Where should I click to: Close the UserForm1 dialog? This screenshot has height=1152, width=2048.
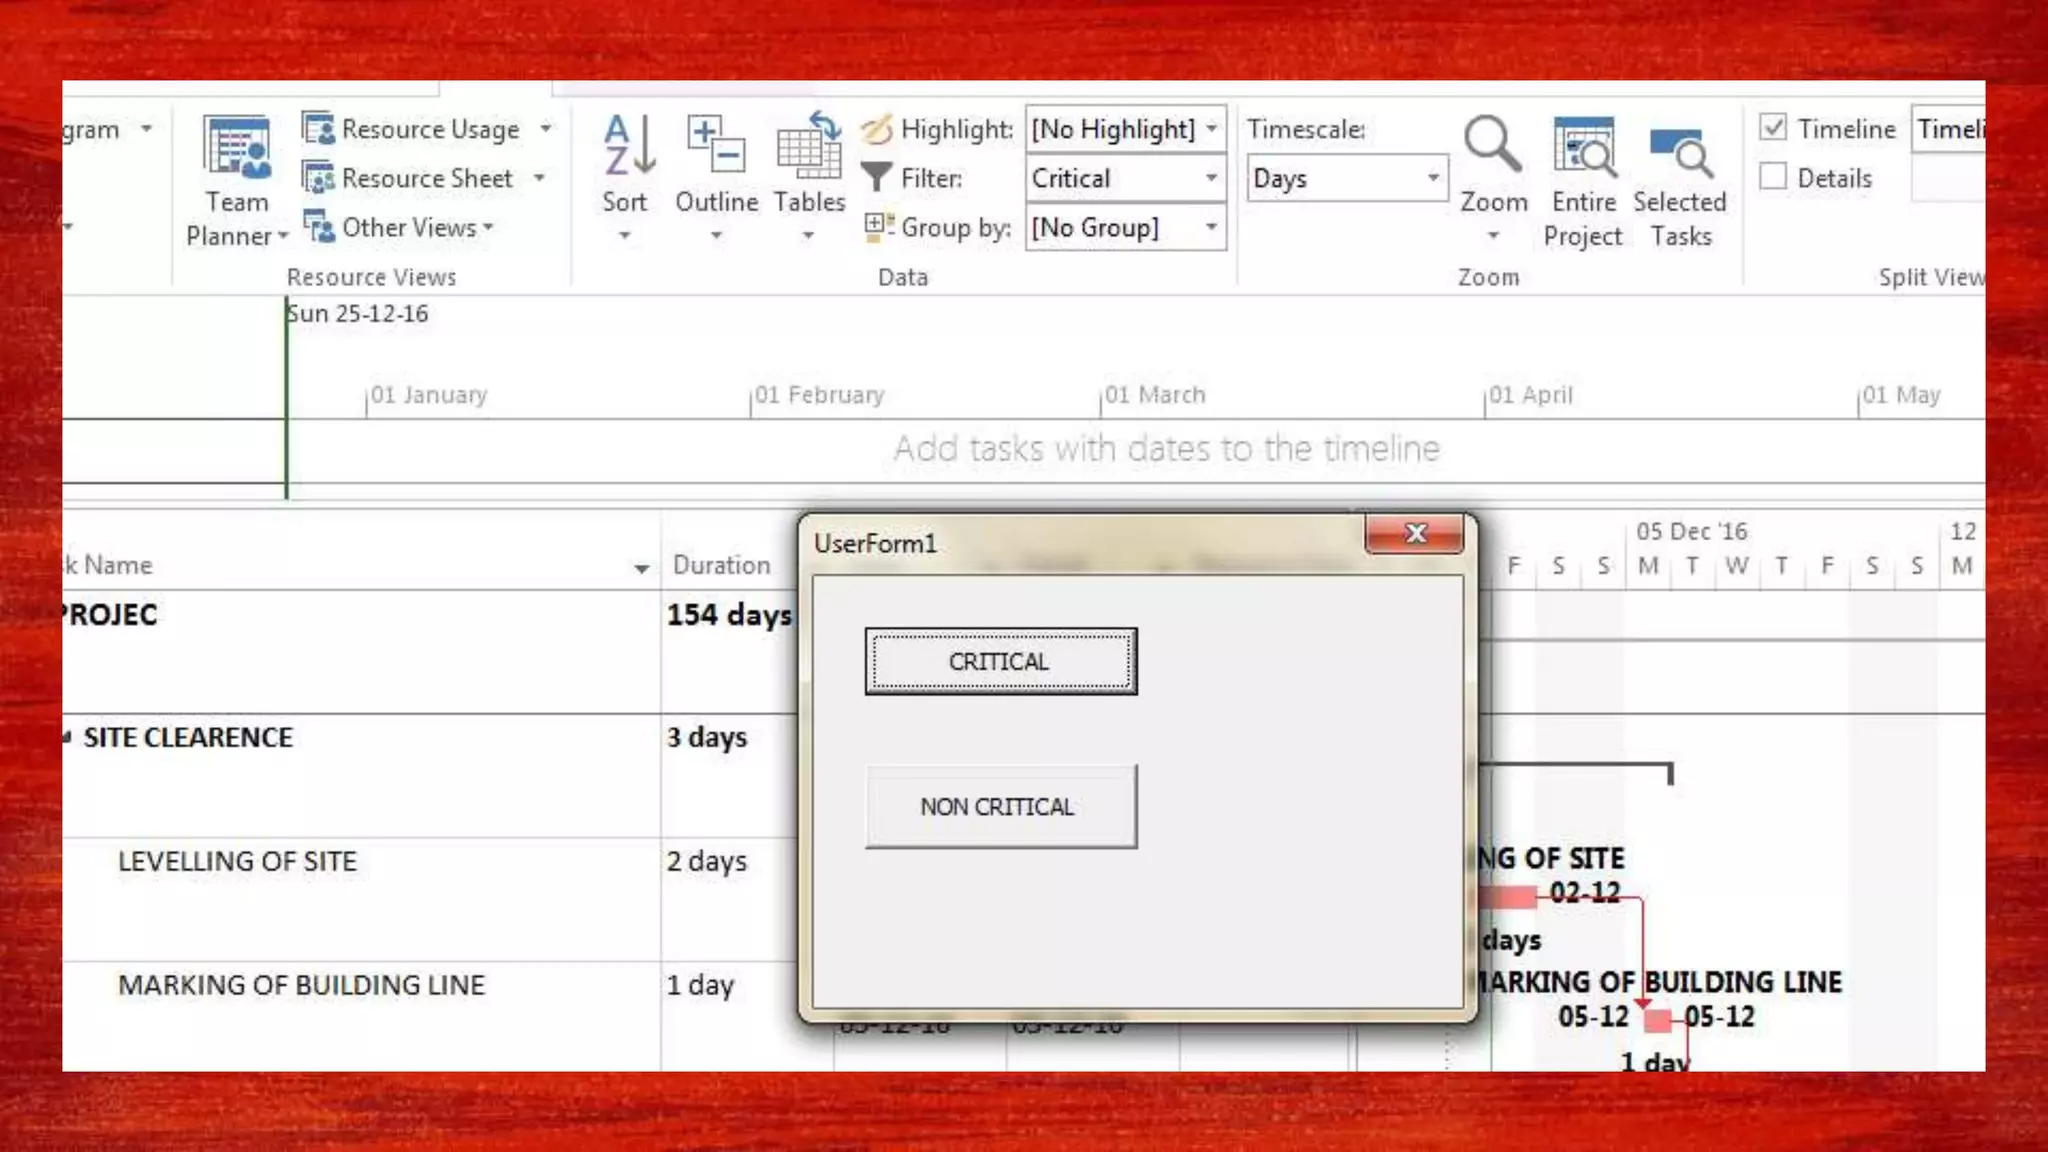click(x=1415, y=533)
